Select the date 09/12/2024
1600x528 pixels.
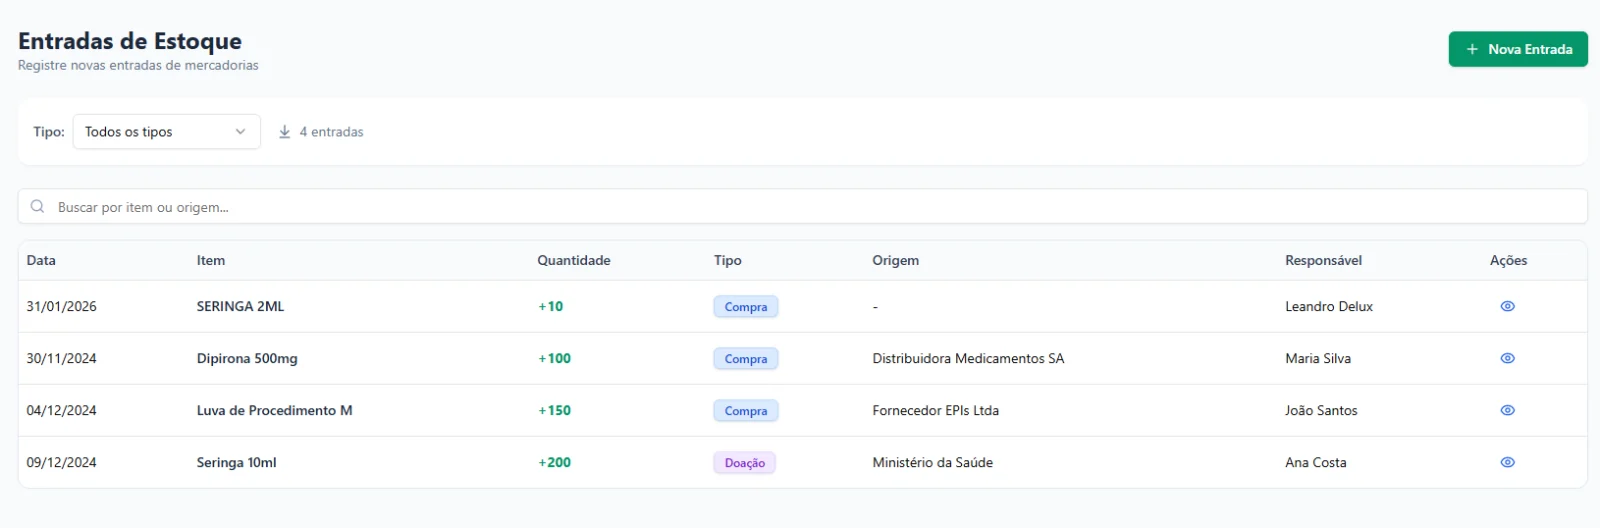tap(62, 463)
